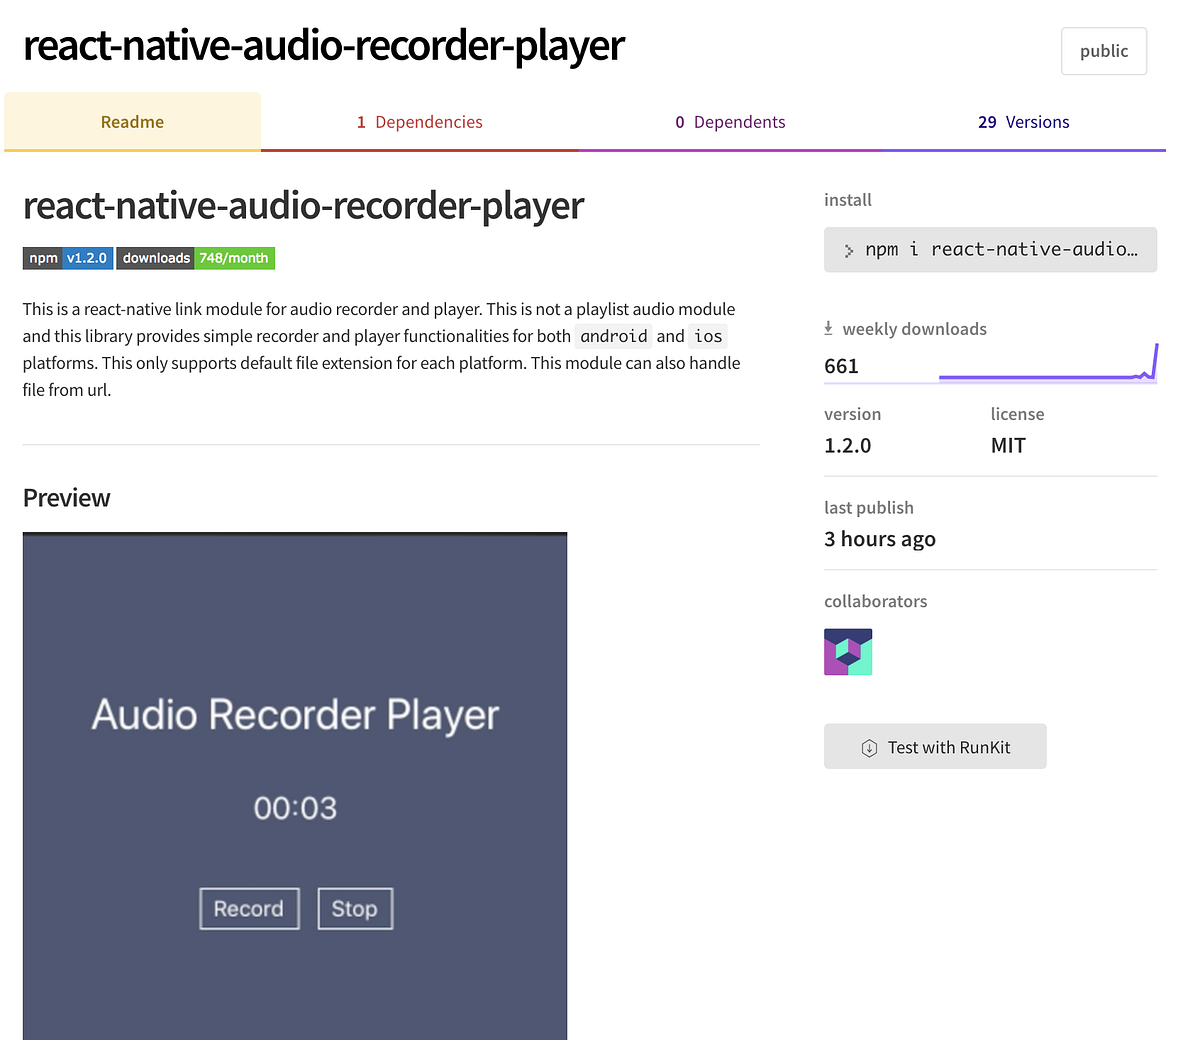Expand the 0 Dependents section
Image resolution: width=1200 pixels, height=1040 pixels.
(x=730, y=121)
